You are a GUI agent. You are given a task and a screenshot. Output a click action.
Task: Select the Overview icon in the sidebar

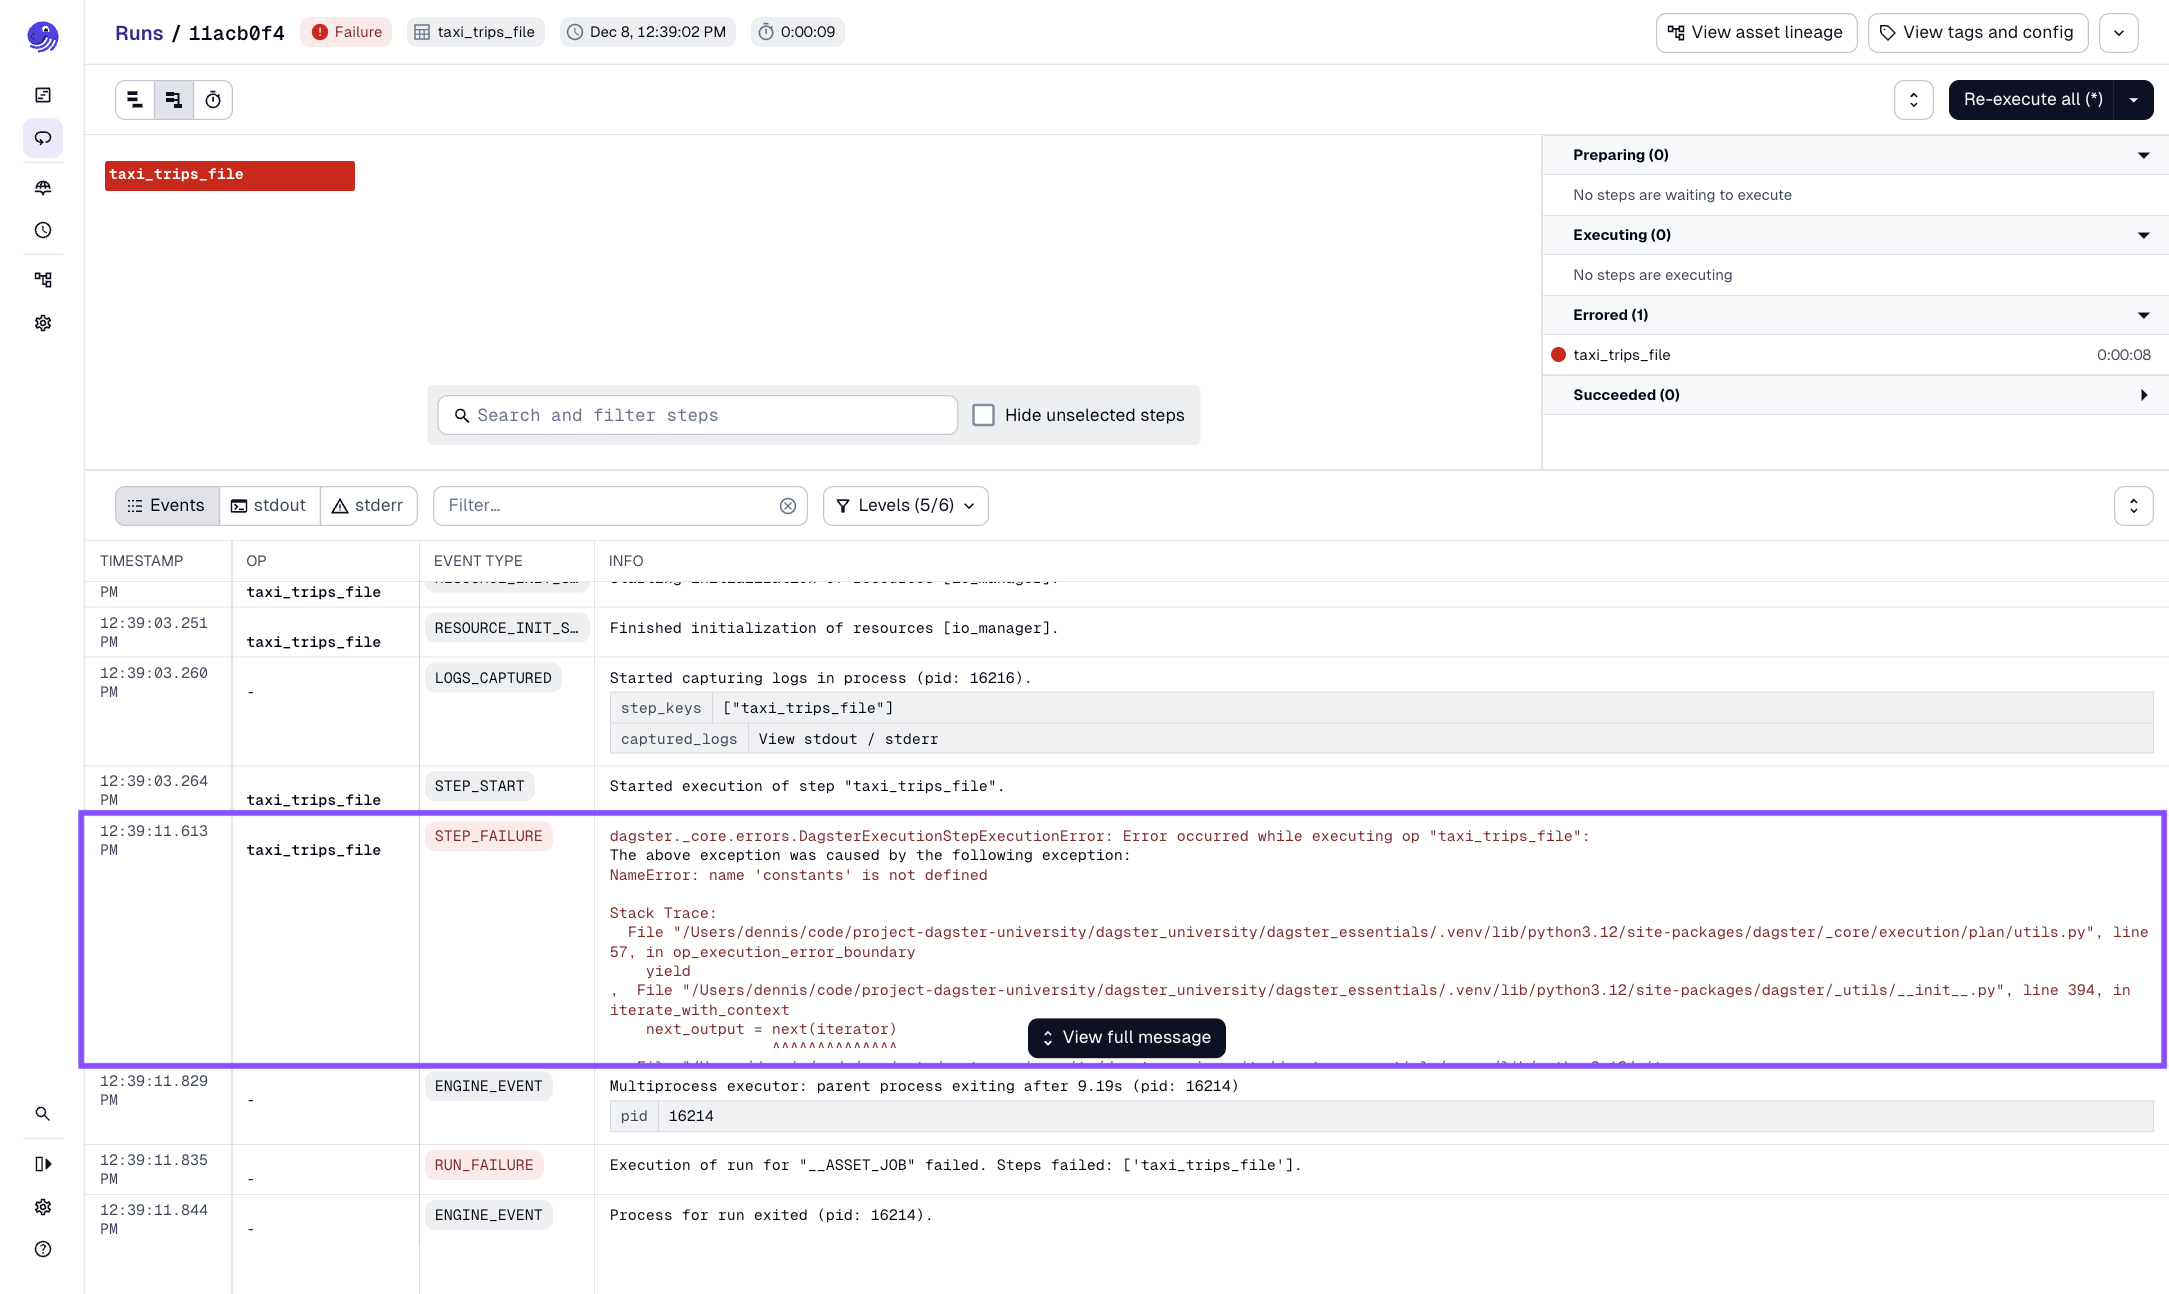[x=43, y=95]
